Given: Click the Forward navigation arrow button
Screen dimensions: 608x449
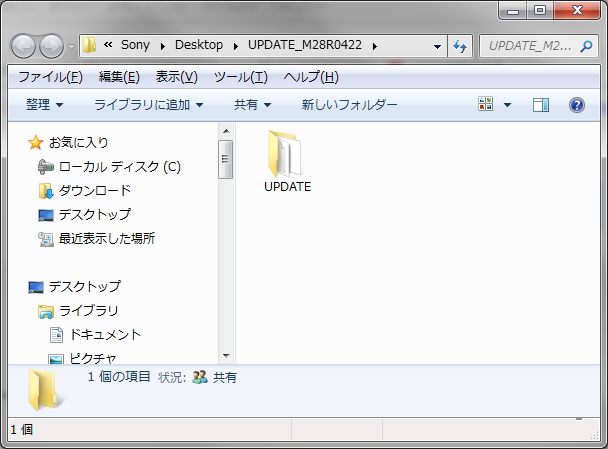Looking at the screenshot, I should 51,46.
